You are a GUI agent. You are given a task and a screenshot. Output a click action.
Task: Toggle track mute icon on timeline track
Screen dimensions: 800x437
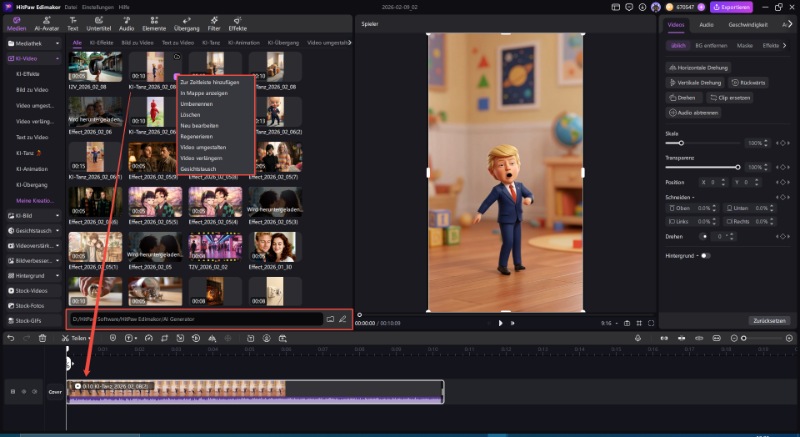(x=35, y=392)
